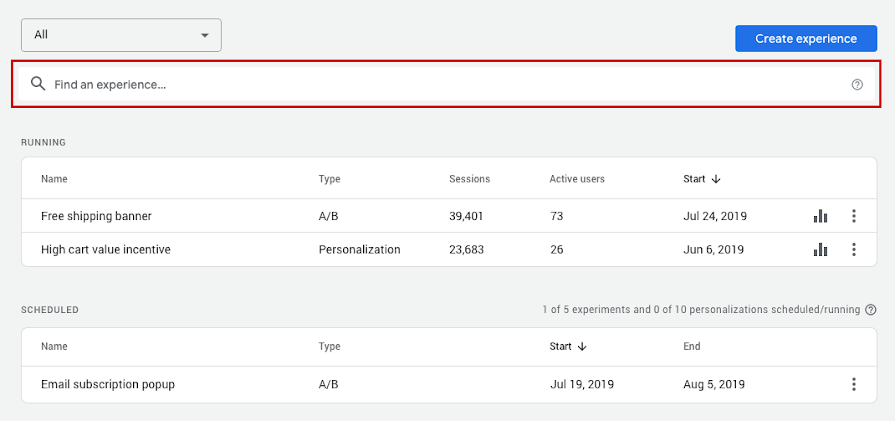The height and width of the screenshot is (421, 895).
Task: Click the help icon in search bar
Action: 857,85
